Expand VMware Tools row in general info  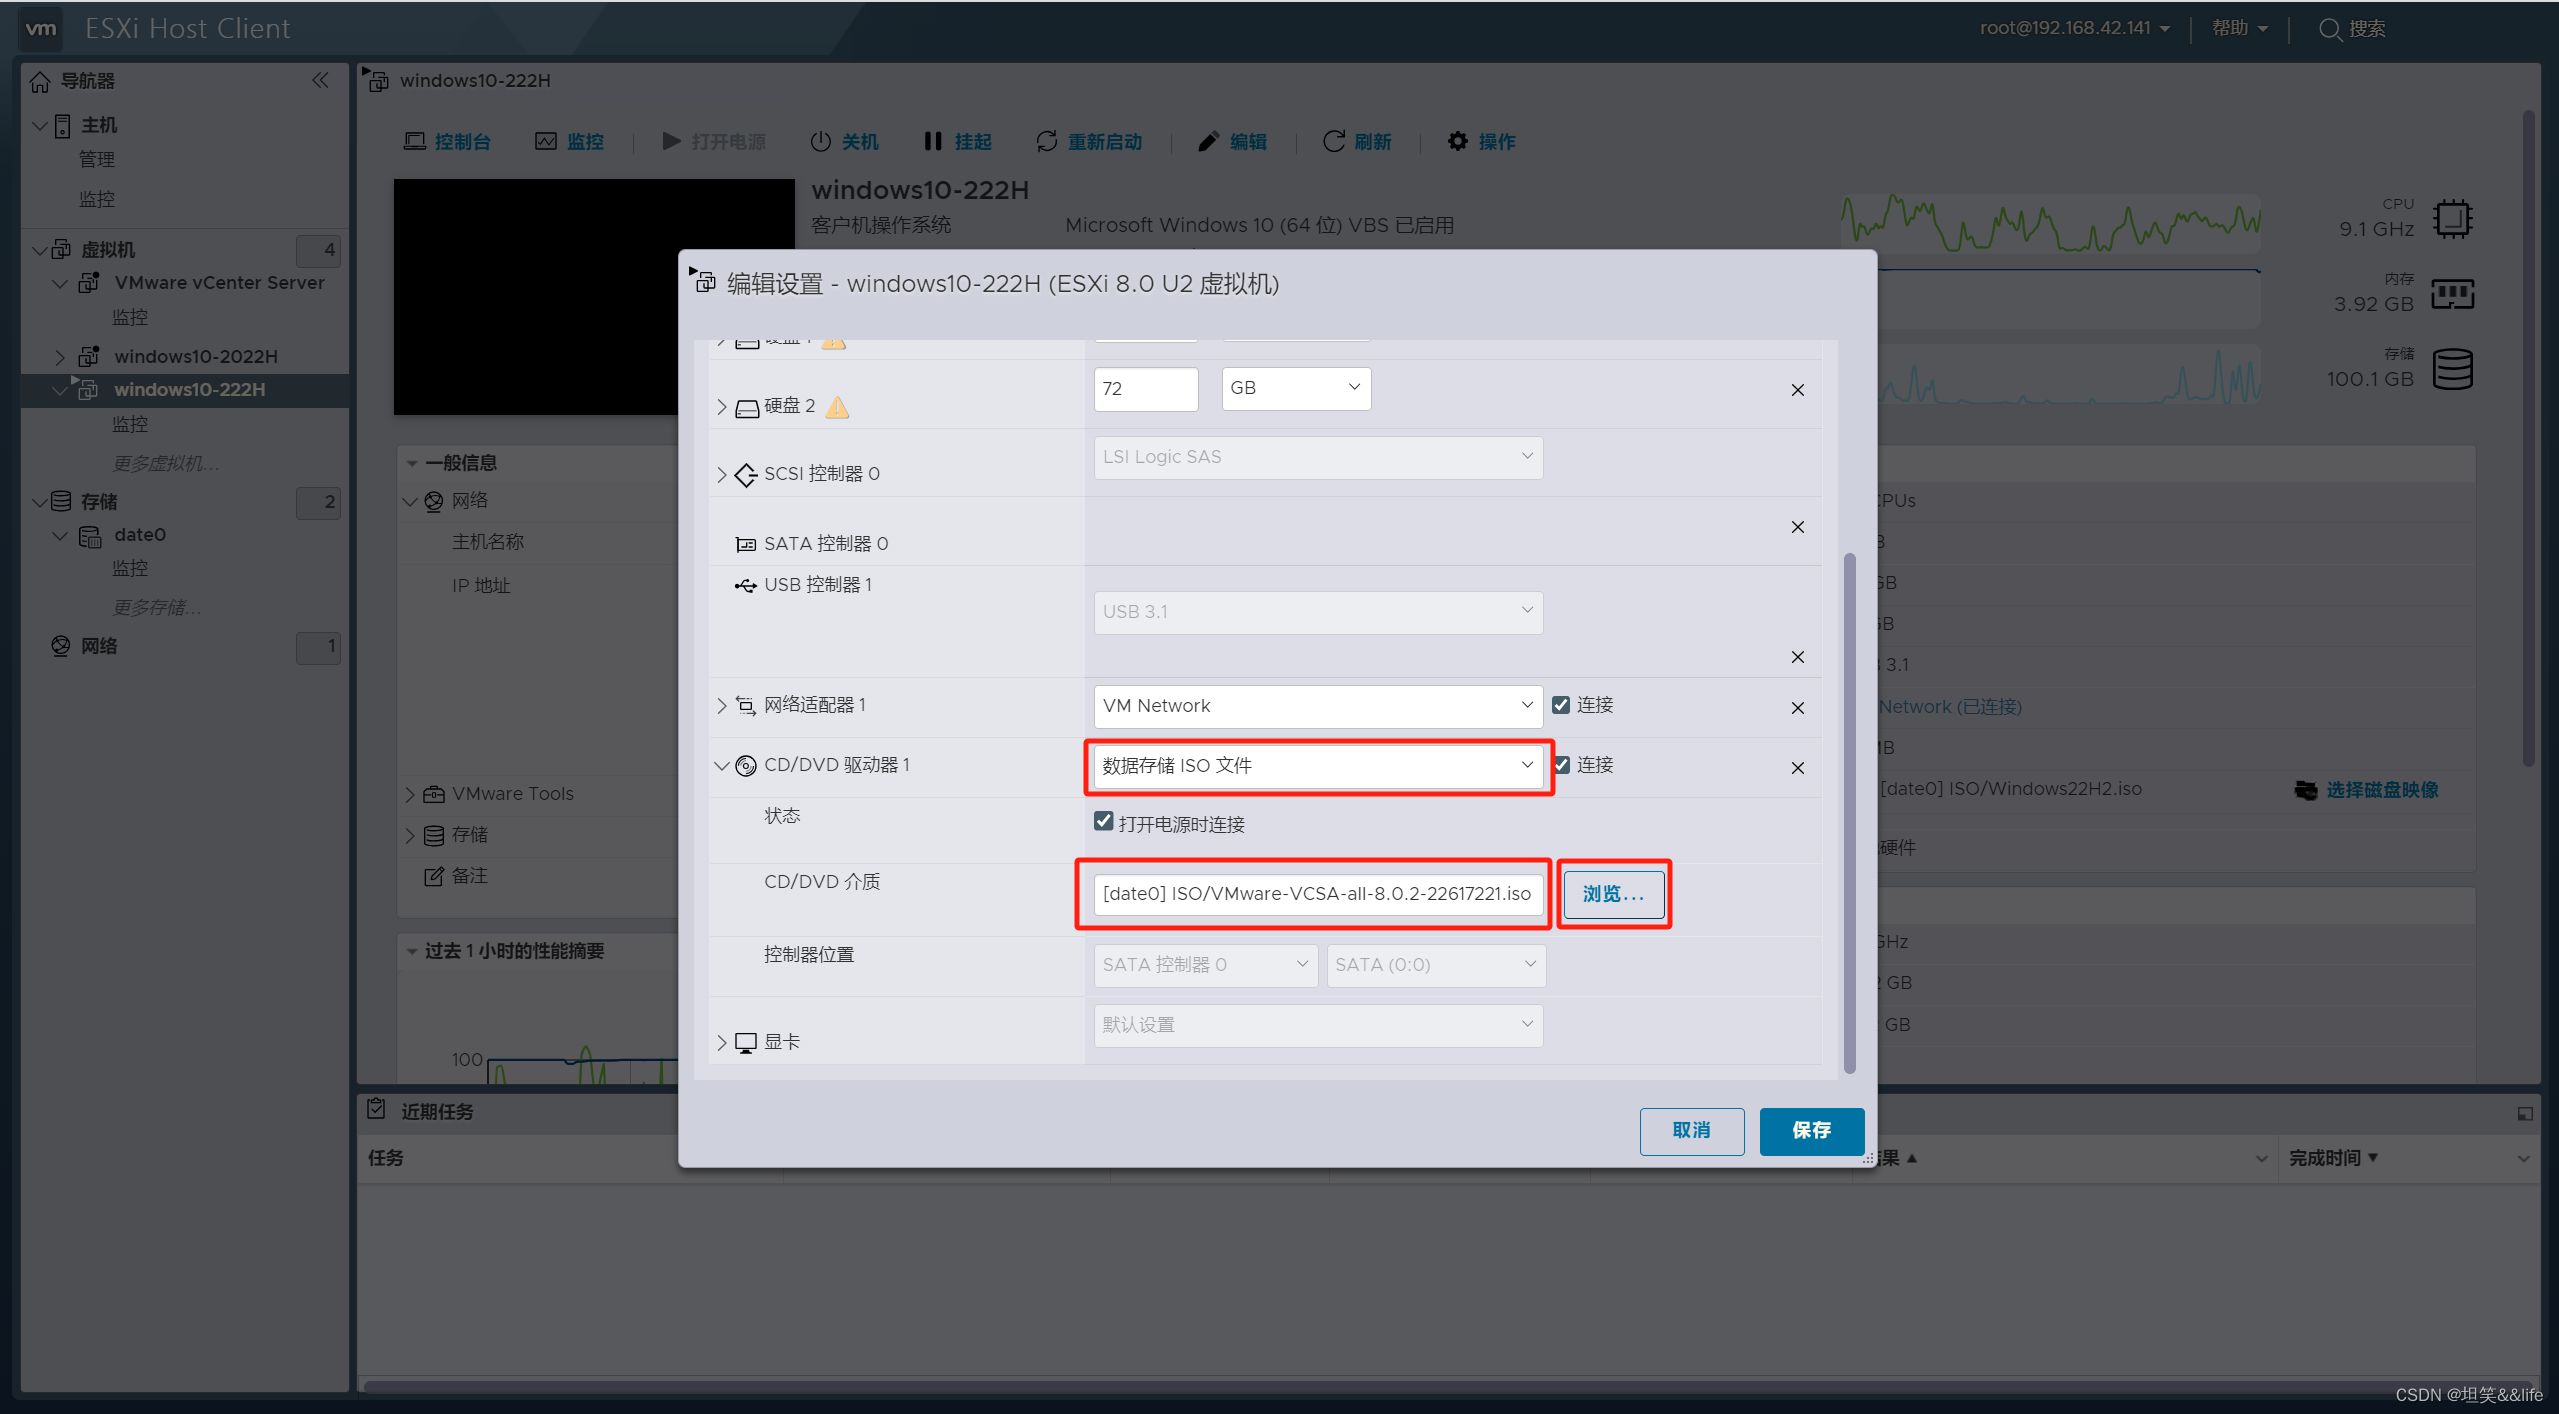point(410,794)
